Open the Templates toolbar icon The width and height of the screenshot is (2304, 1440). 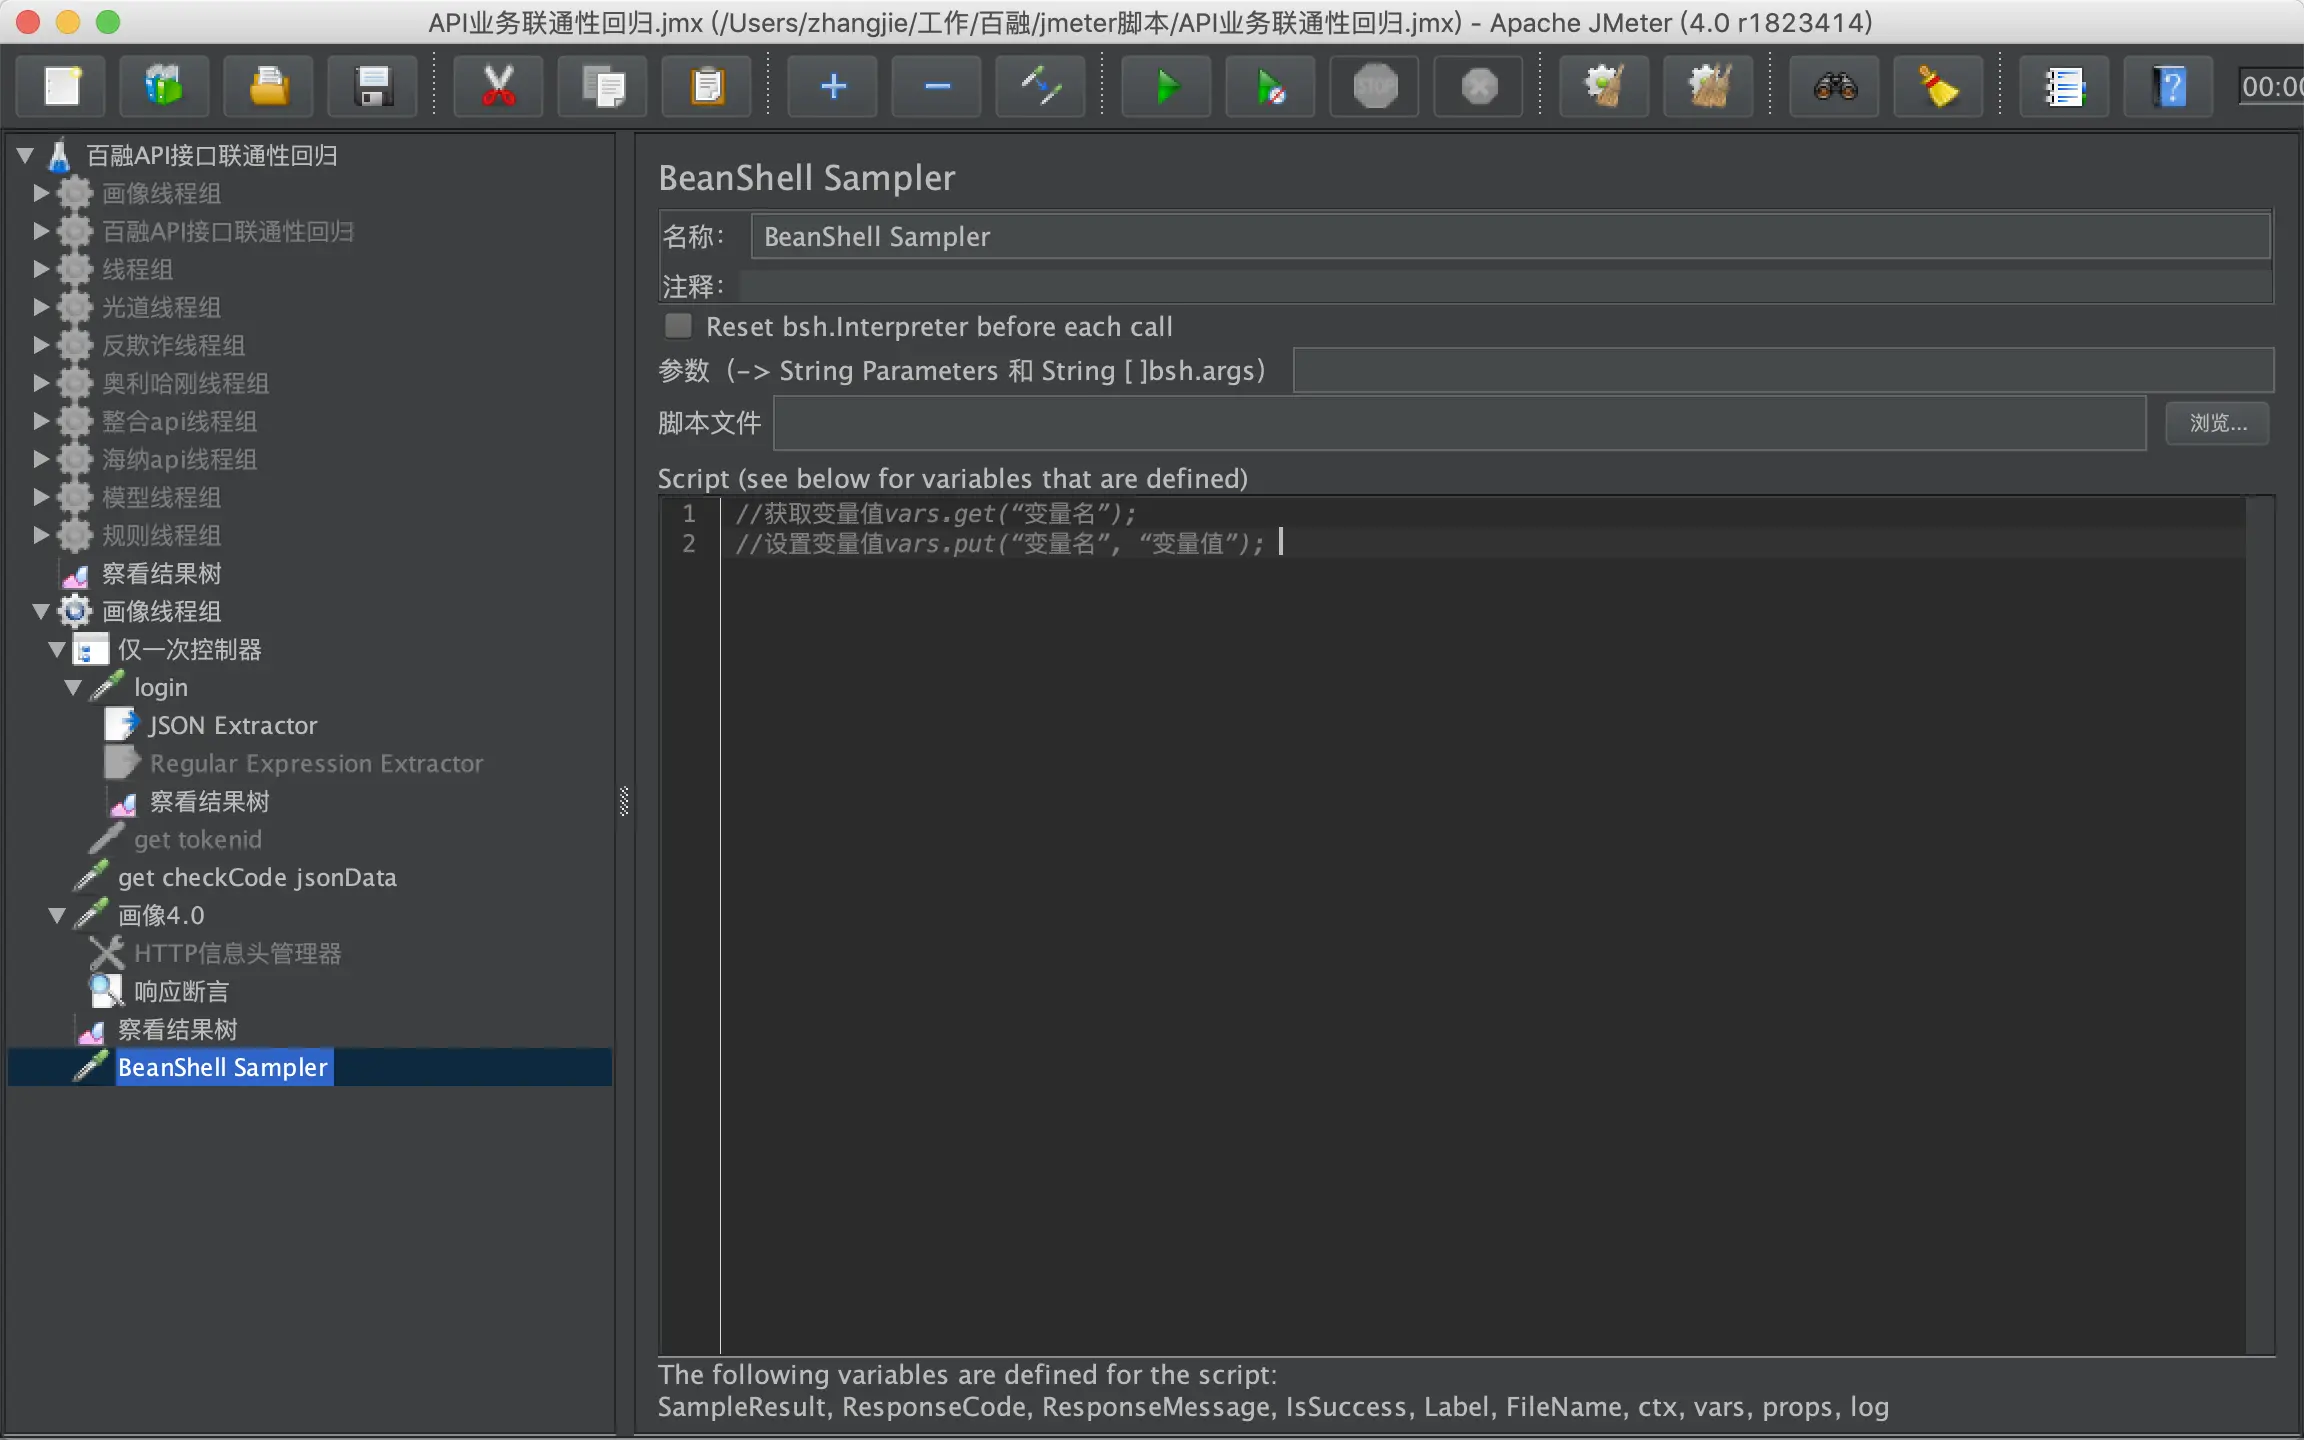(164, 87)
